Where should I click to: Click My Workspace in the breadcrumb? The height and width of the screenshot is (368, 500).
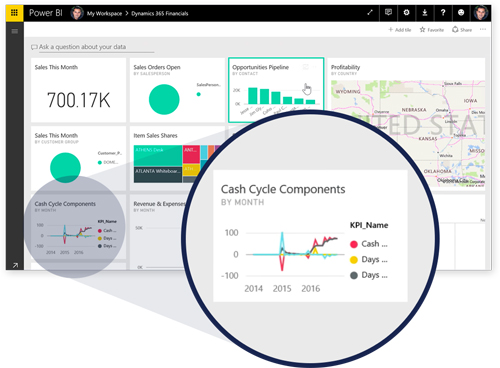click(104, 13)
